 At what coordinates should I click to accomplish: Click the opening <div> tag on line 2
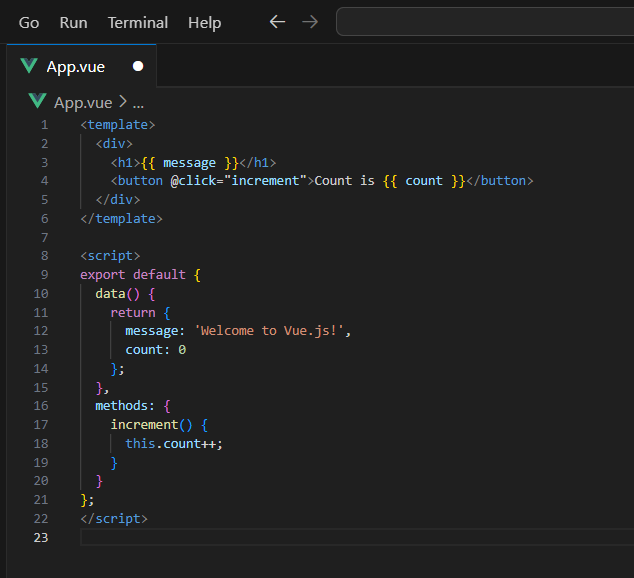coord(114,143)
